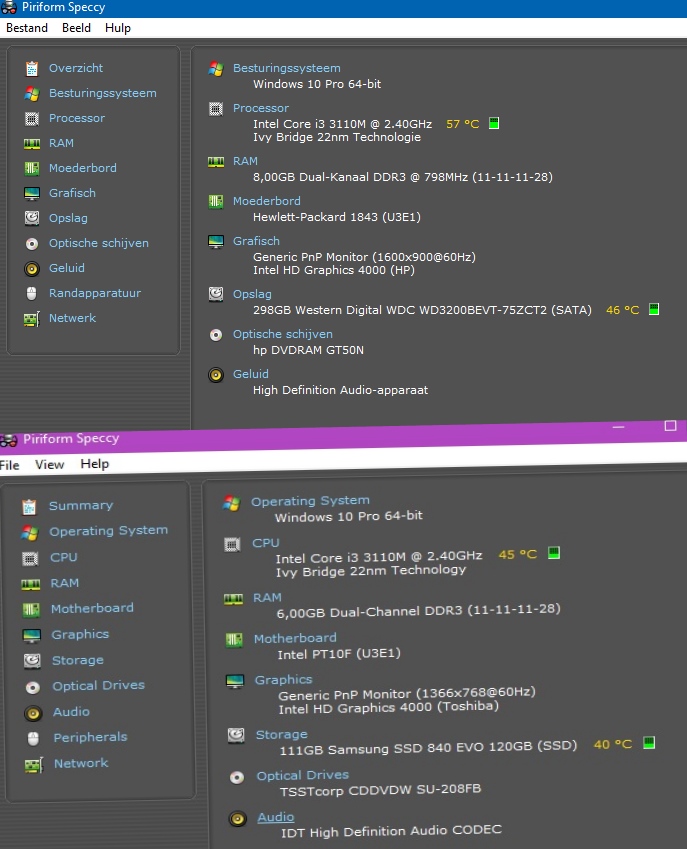
Task: Click the green temperature indicator beside 40 °C
Action: [649, 743]
